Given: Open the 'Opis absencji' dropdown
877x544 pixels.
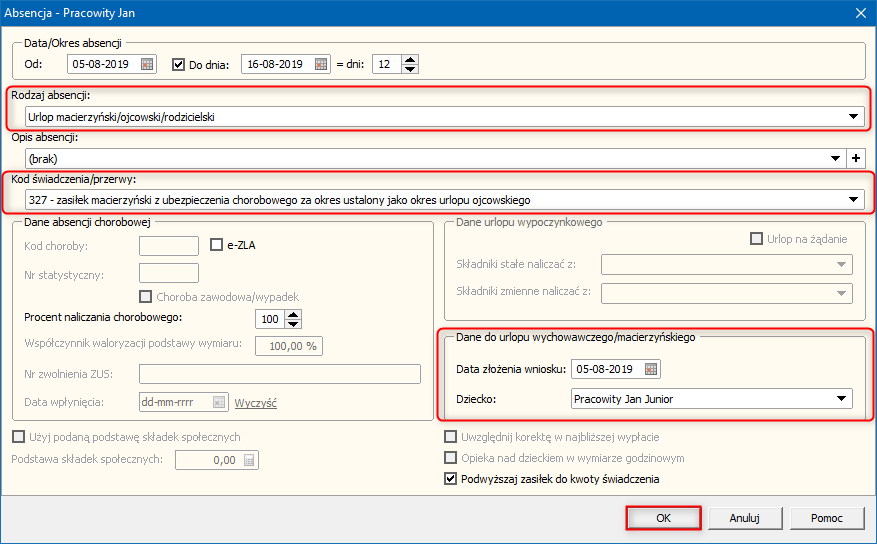Looking at the screenshot, I should coord(836,158).
